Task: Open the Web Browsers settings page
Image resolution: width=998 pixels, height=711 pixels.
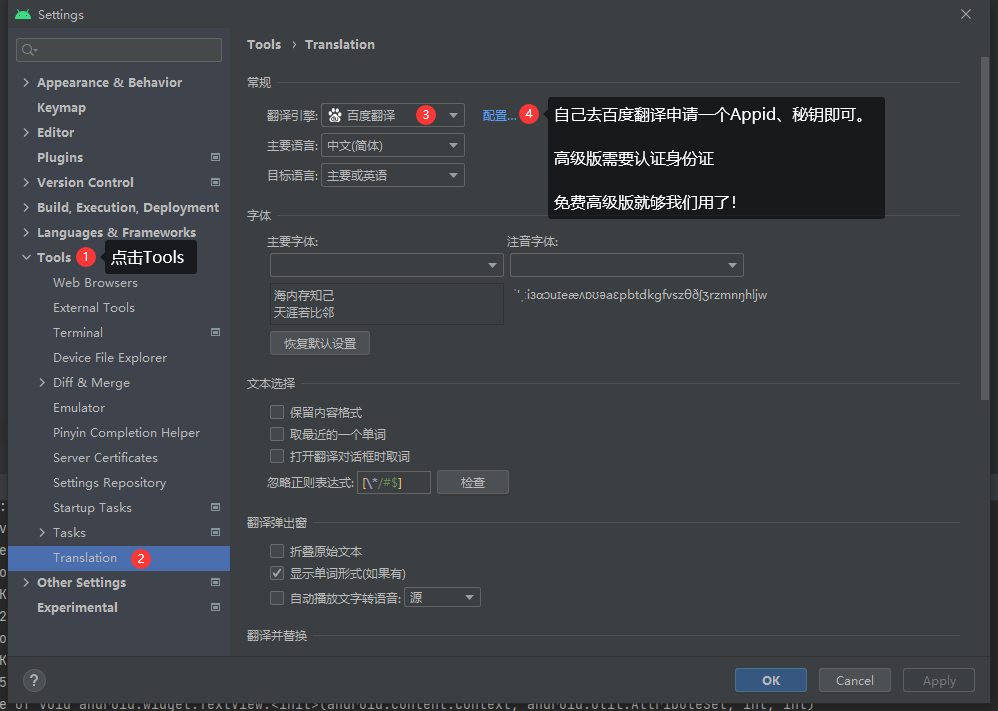Action: [x=95, y=283]
